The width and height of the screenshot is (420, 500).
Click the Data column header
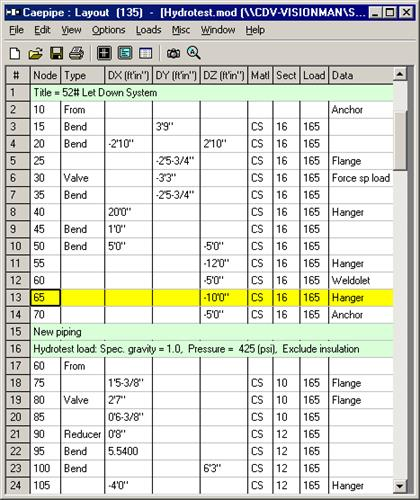tap(361, 75)
